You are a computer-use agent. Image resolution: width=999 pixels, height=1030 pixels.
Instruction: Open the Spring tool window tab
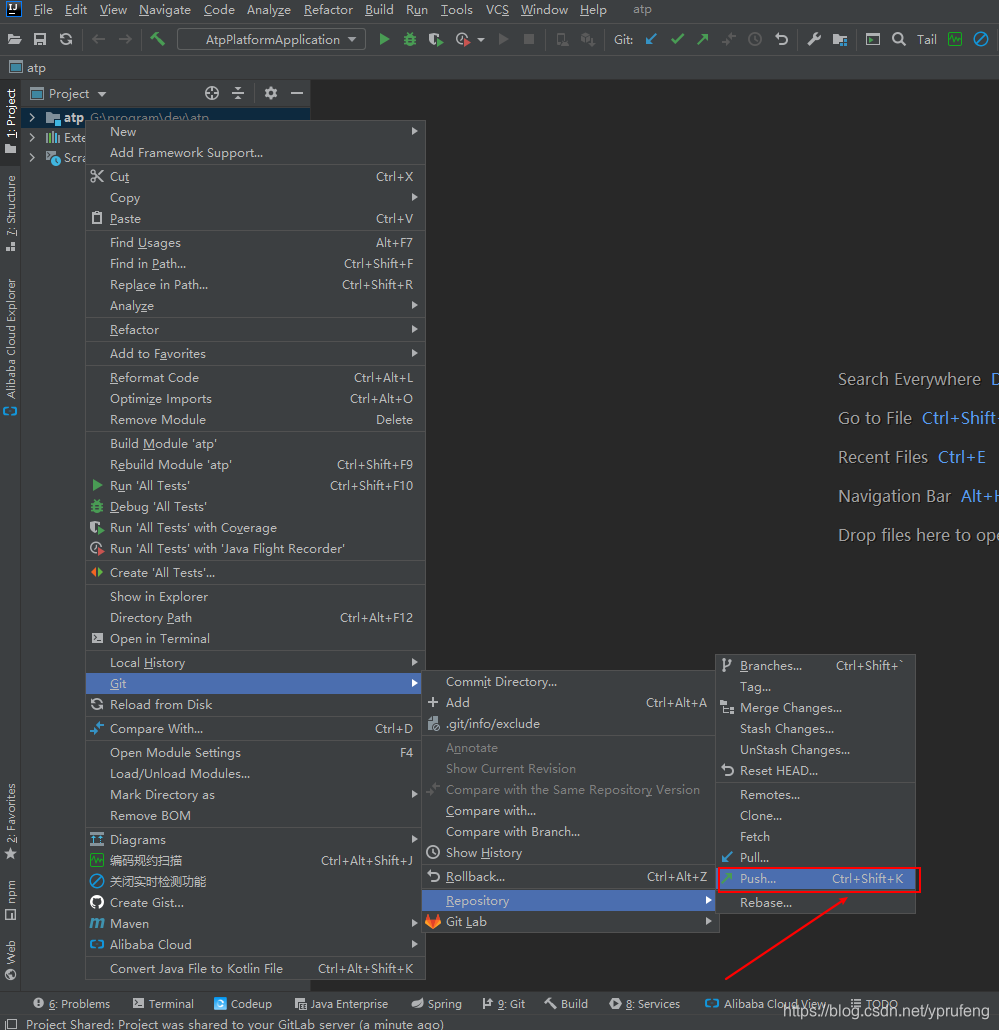point(437,1004)
